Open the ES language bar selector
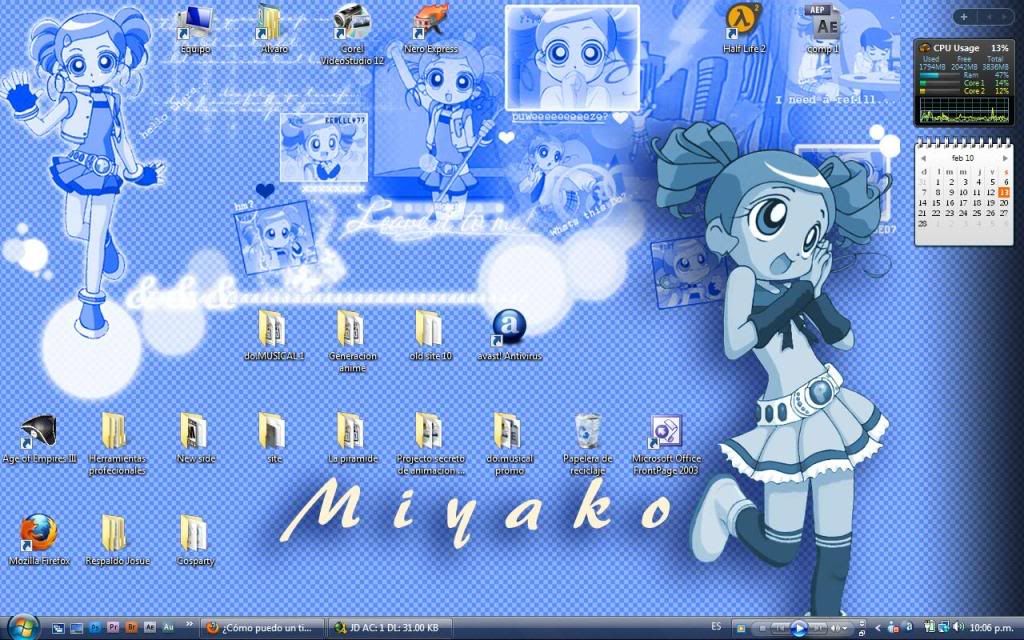Viewport: 1024px width, 640px height. coord(716,627)
